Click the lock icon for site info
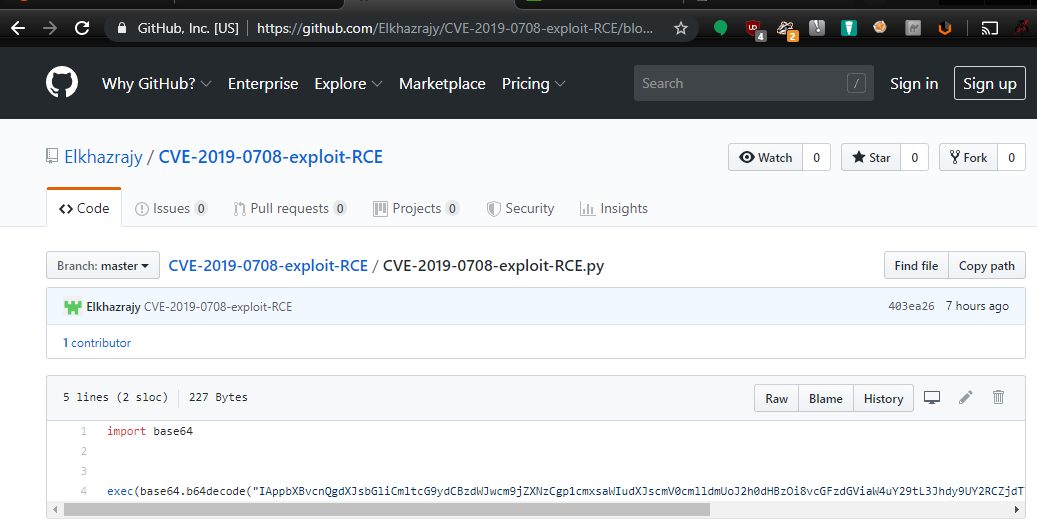This screenshot has height=529, width=1037. 122,28
